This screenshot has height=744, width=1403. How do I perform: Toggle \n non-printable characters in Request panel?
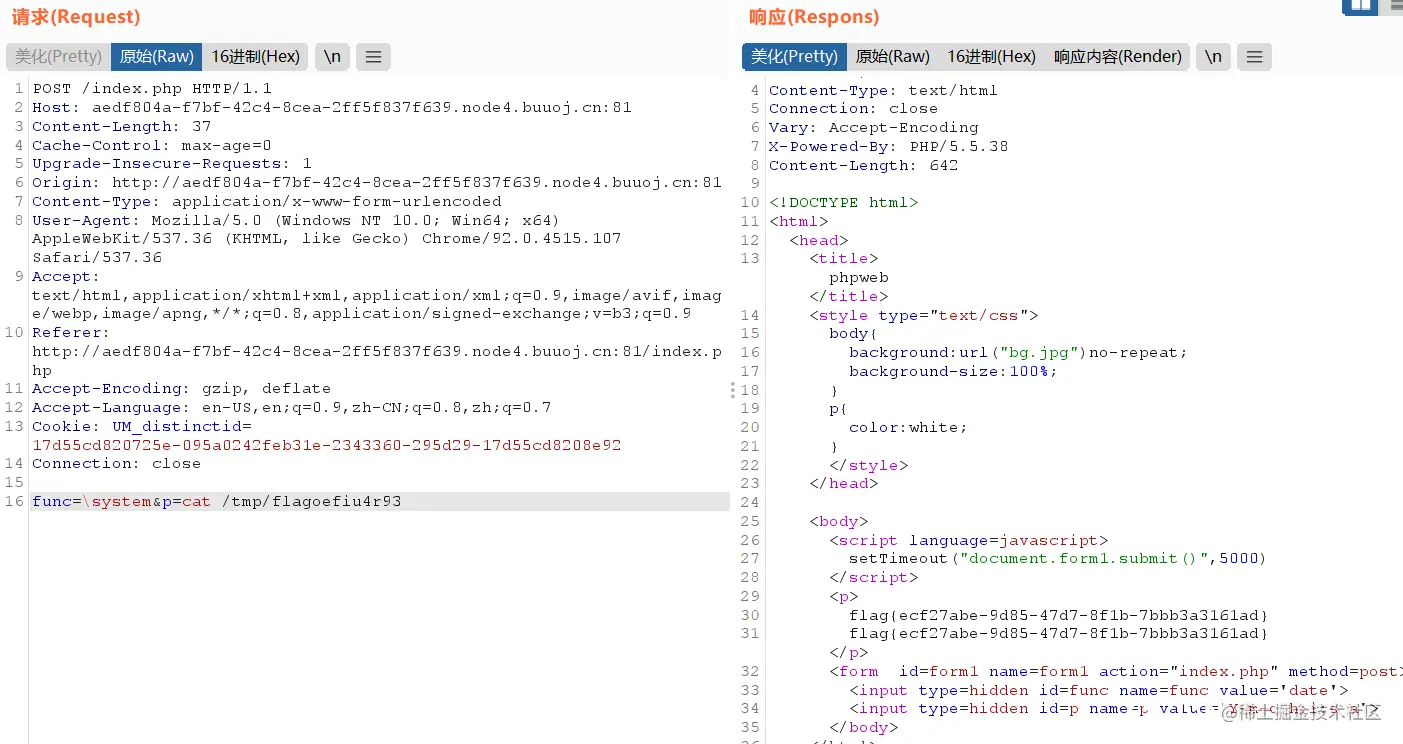point(332,57)
